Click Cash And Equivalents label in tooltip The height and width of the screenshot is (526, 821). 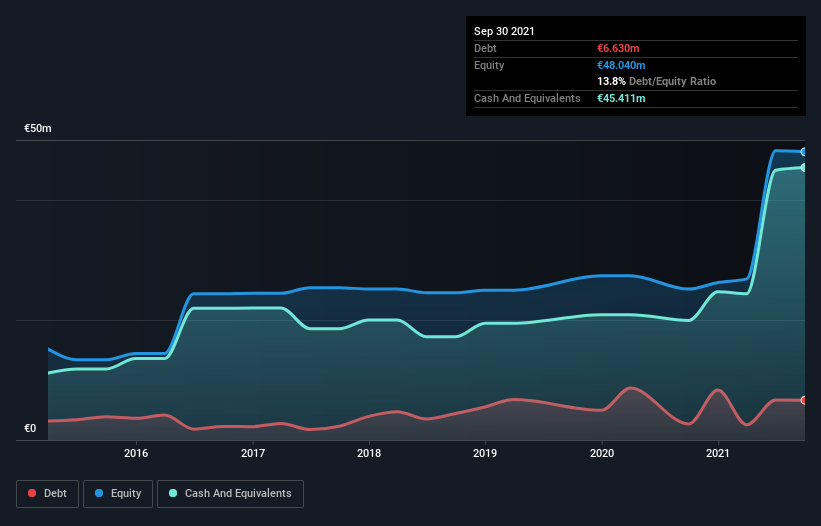pyautogui.click(x=527, y=98)
